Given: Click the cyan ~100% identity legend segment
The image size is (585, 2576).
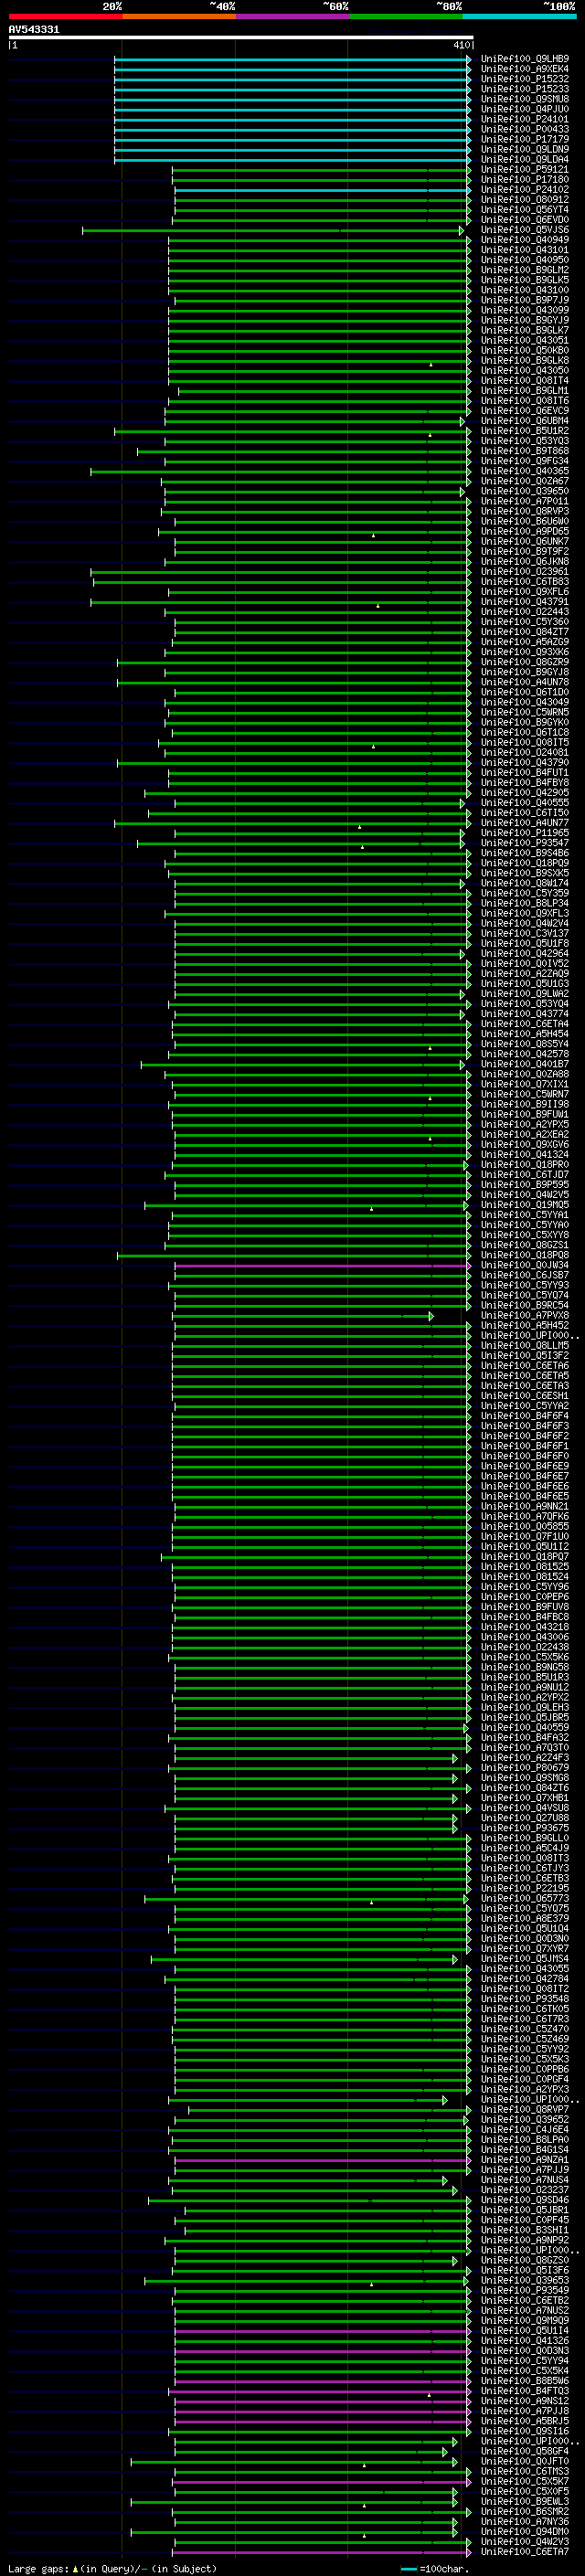Looking at the screenshot, I should click(520, 16).
